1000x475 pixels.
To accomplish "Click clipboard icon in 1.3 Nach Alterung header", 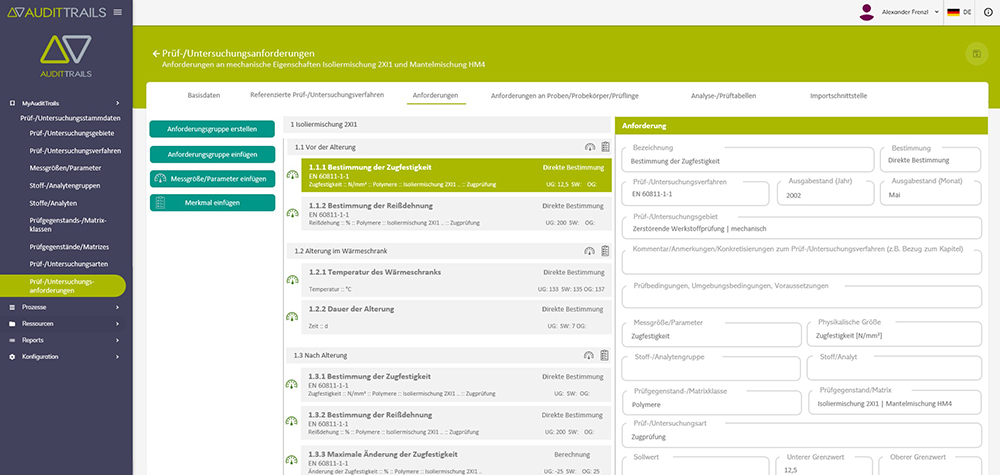I will pos(604,355).
